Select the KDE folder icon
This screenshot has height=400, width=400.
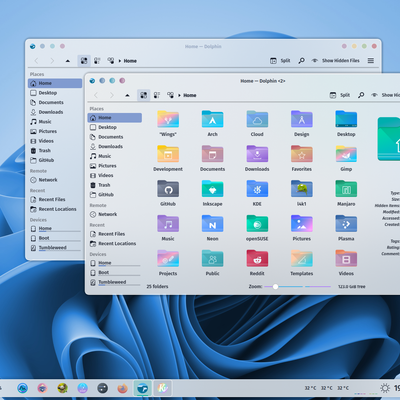tap(257, 189)
